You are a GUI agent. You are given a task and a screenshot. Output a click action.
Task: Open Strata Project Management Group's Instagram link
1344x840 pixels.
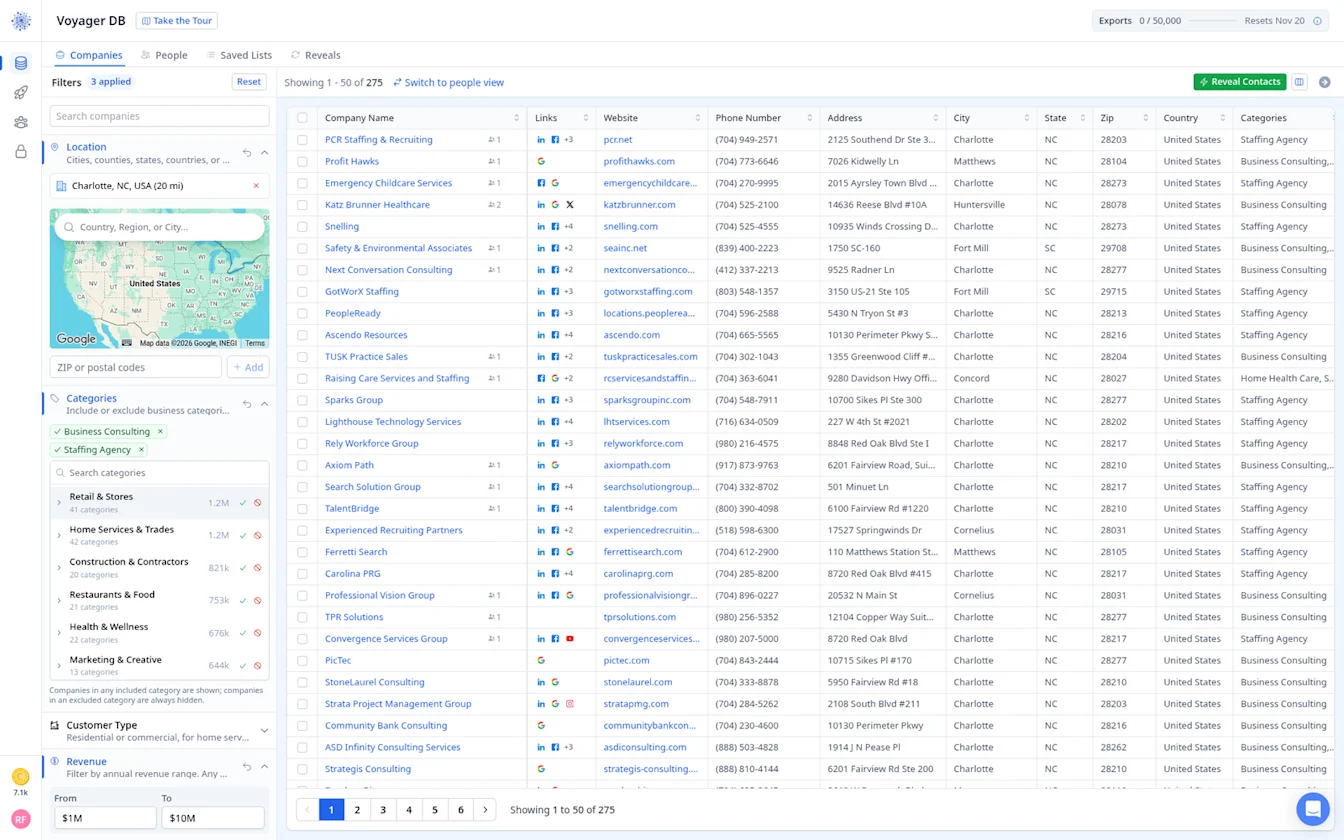tap(570, 704)
